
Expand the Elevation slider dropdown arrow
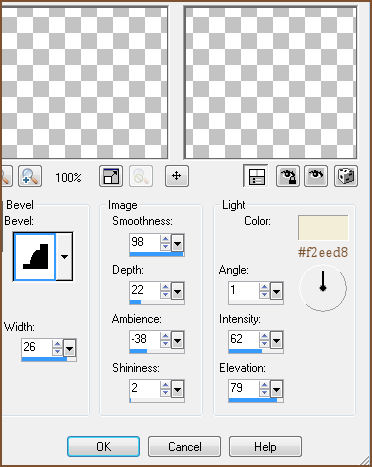pos(277,389)
